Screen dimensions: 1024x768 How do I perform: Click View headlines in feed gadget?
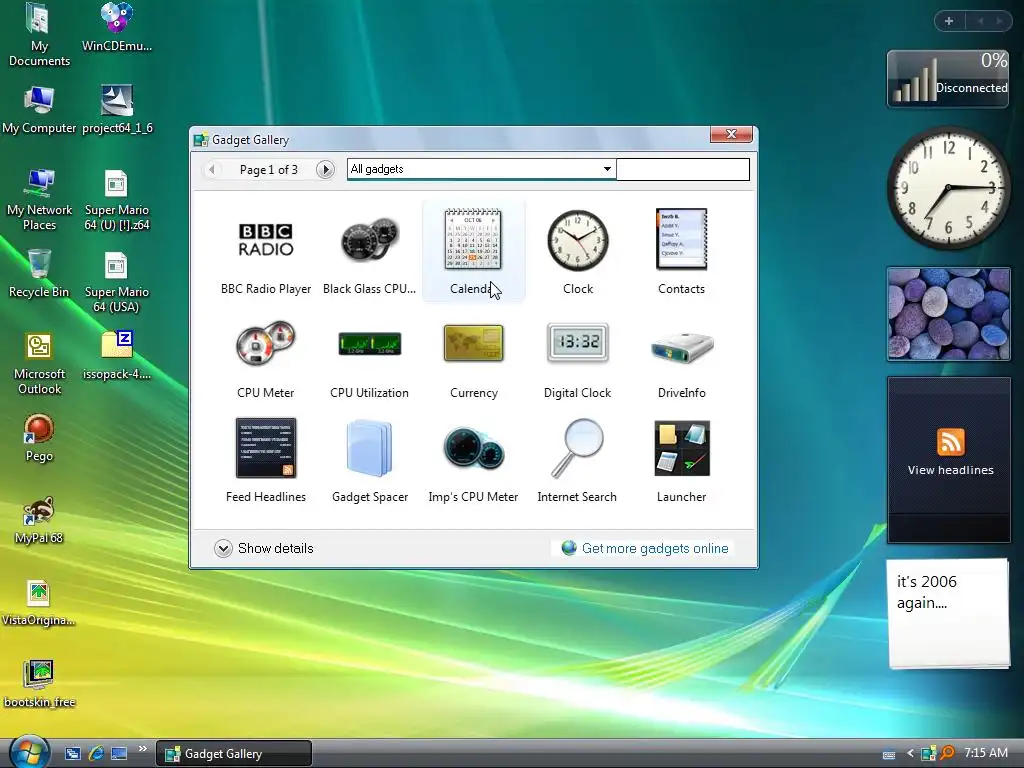[x=950, y=470]
